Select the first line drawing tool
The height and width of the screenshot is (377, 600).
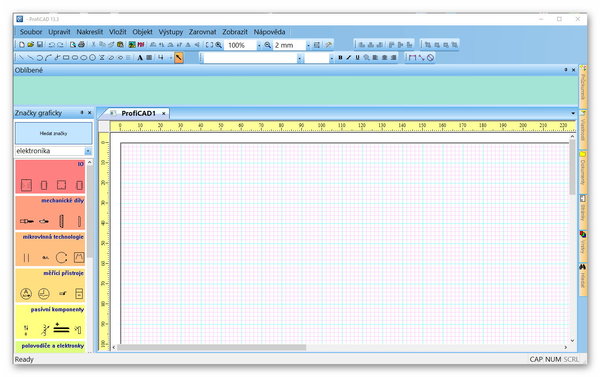(x=22, y=58)
